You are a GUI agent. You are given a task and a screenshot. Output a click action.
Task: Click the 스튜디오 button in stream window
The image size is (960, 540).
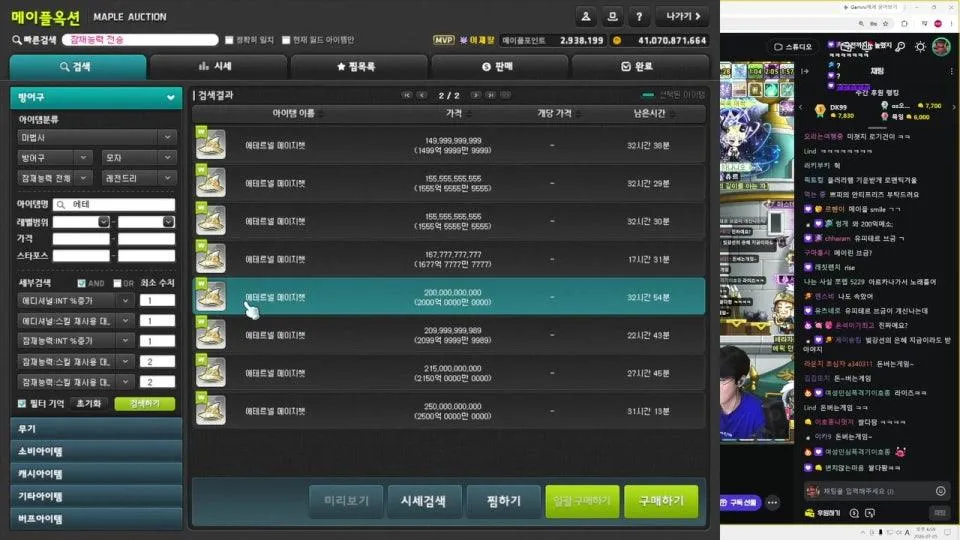tap(793, 47)
